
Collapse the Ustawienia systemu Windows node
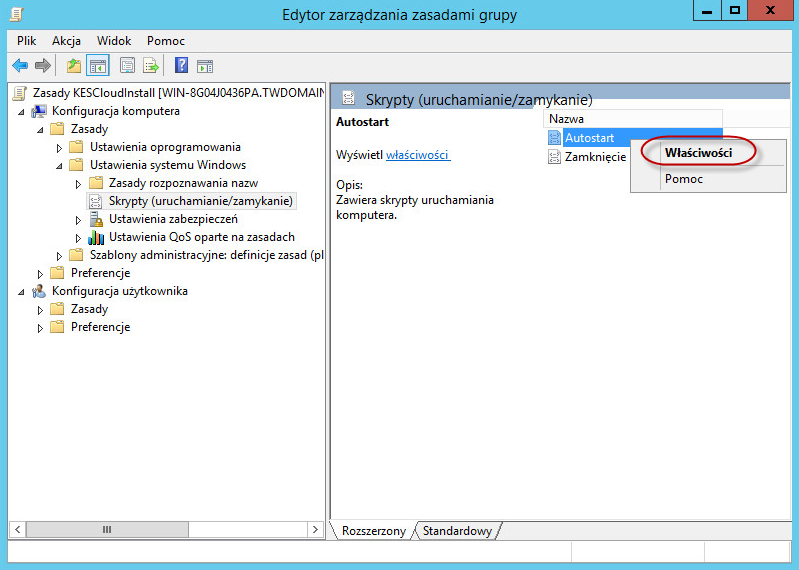[59, 166]
